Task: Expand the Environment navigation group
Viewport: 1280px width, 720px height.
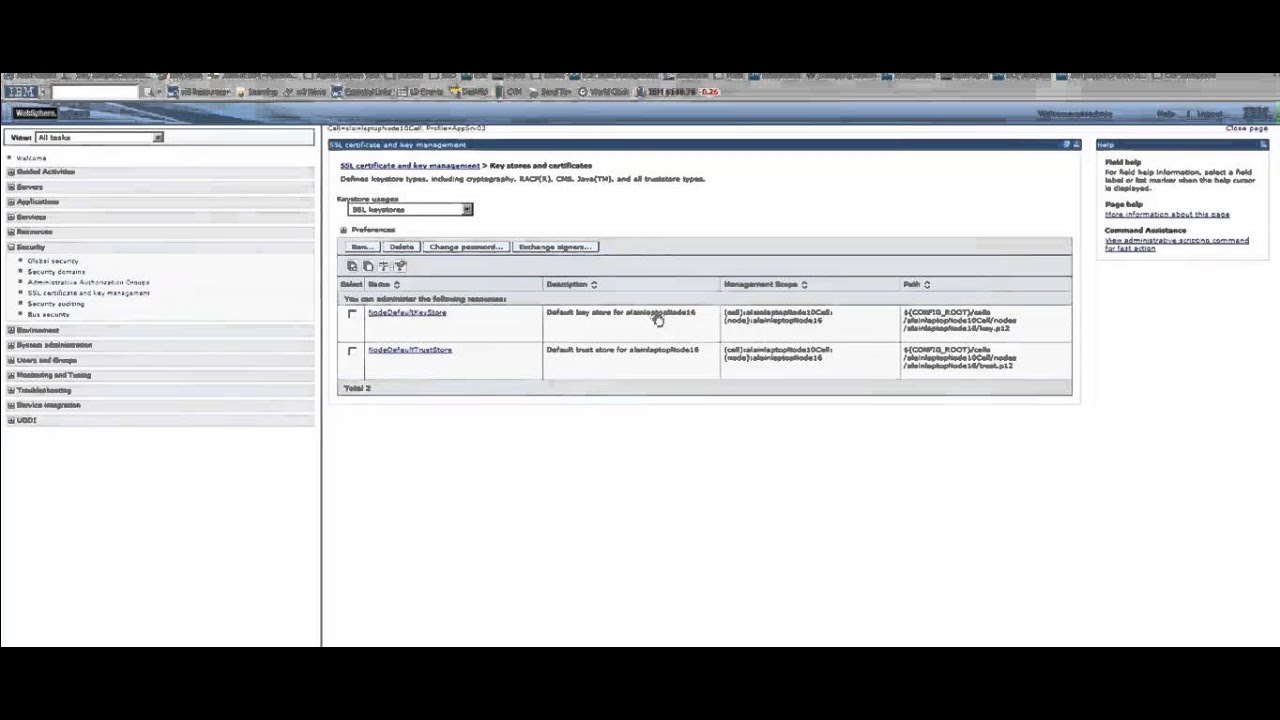Action: (11, 330)
